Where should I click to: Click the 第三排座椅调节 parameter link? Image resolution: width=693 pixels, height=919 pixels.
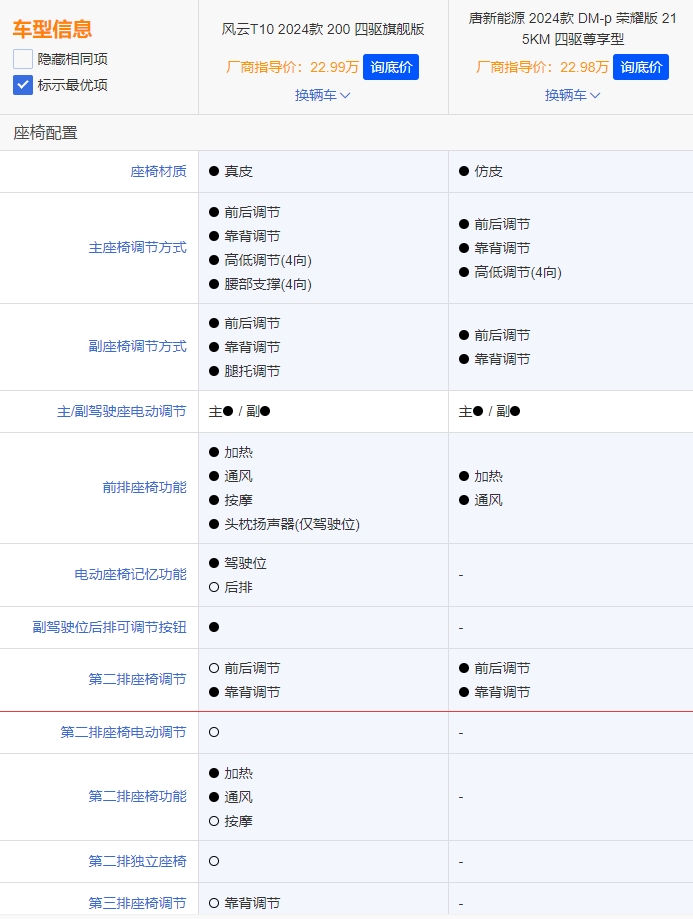pyautogui.click(x=137, y=903)
